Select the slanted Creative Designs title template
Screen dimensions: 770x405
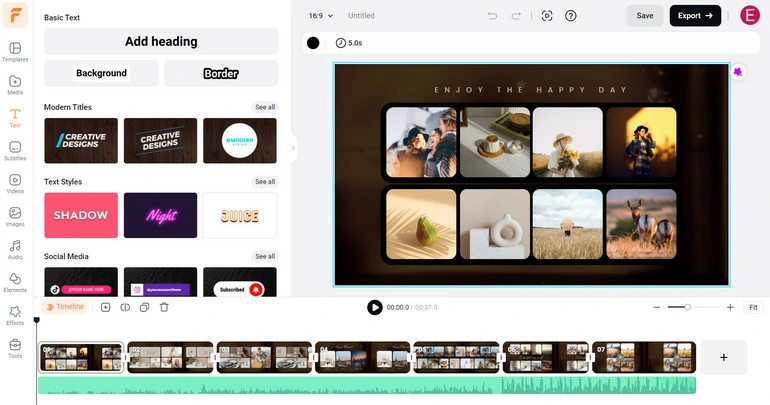(x=160, y=140)
